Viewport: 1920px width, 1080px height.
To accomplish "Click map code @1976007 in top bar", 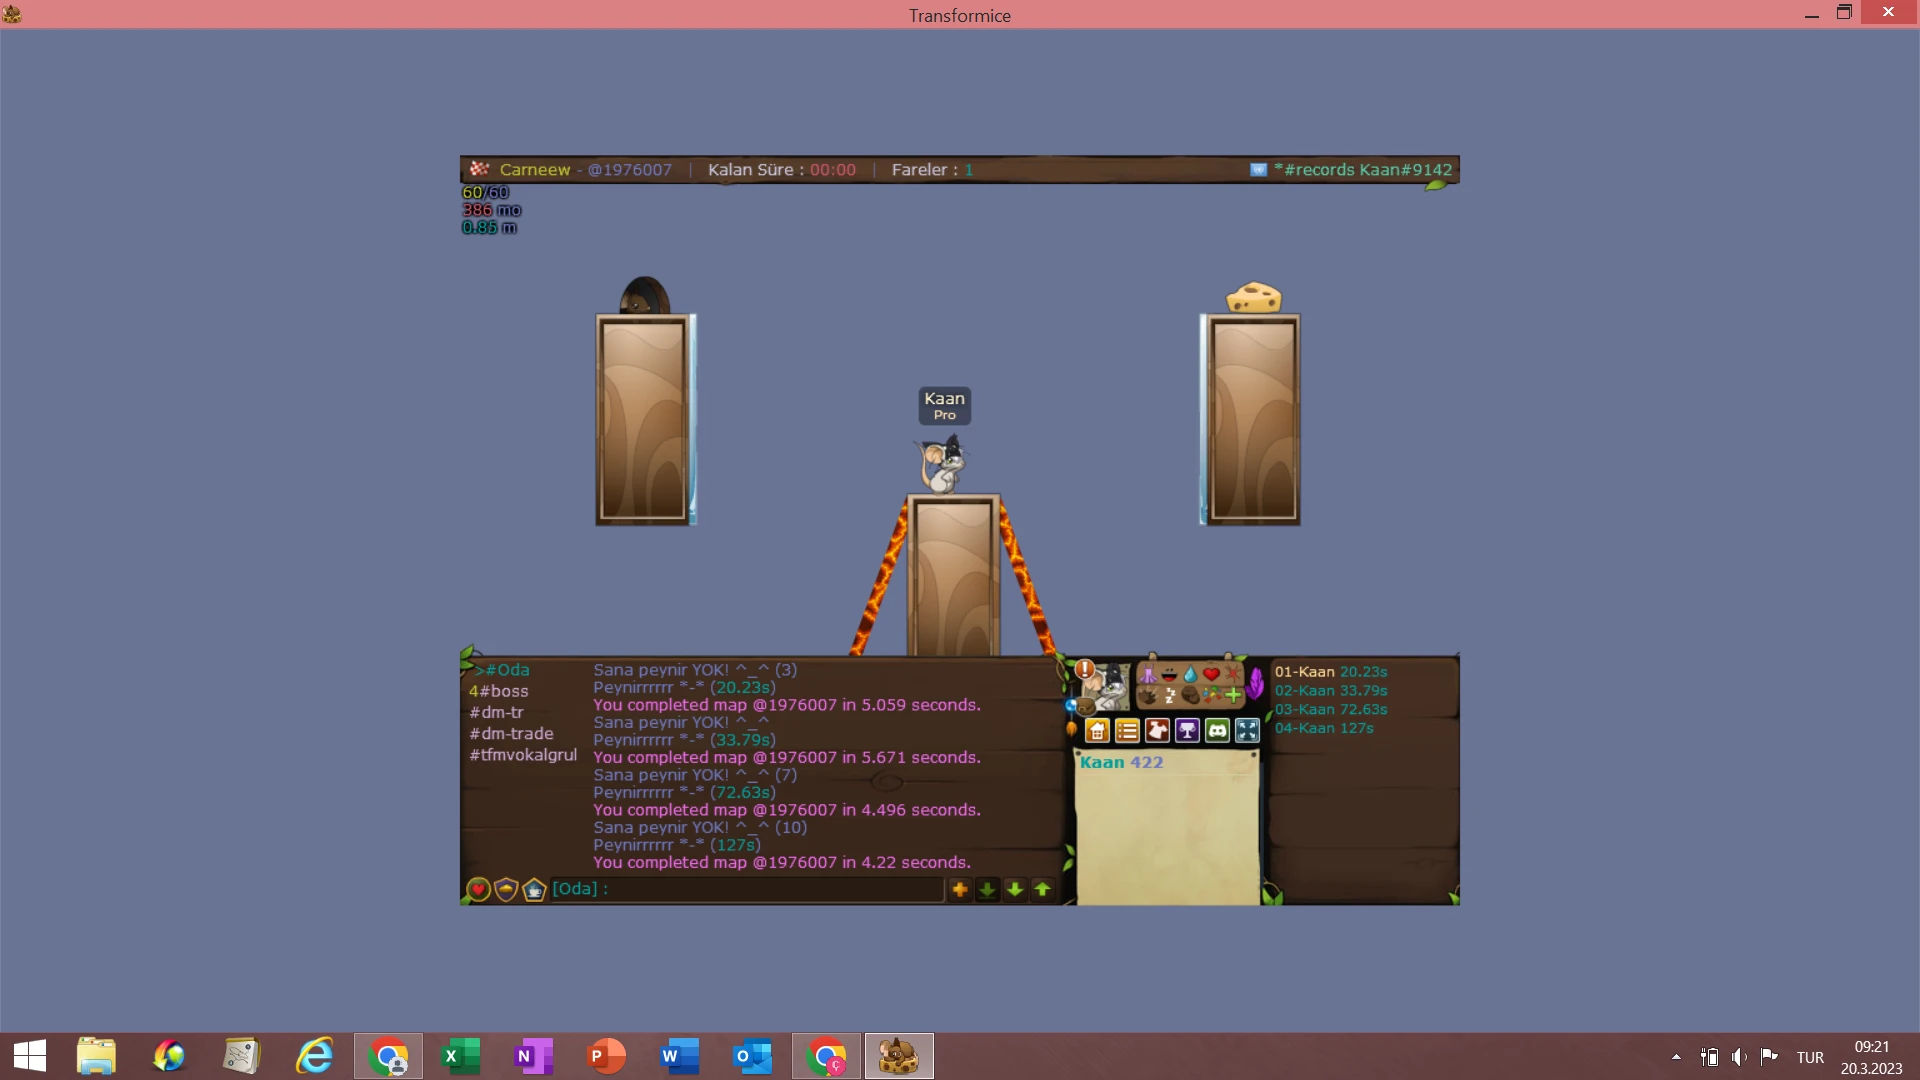I will [x=630, y=170].
